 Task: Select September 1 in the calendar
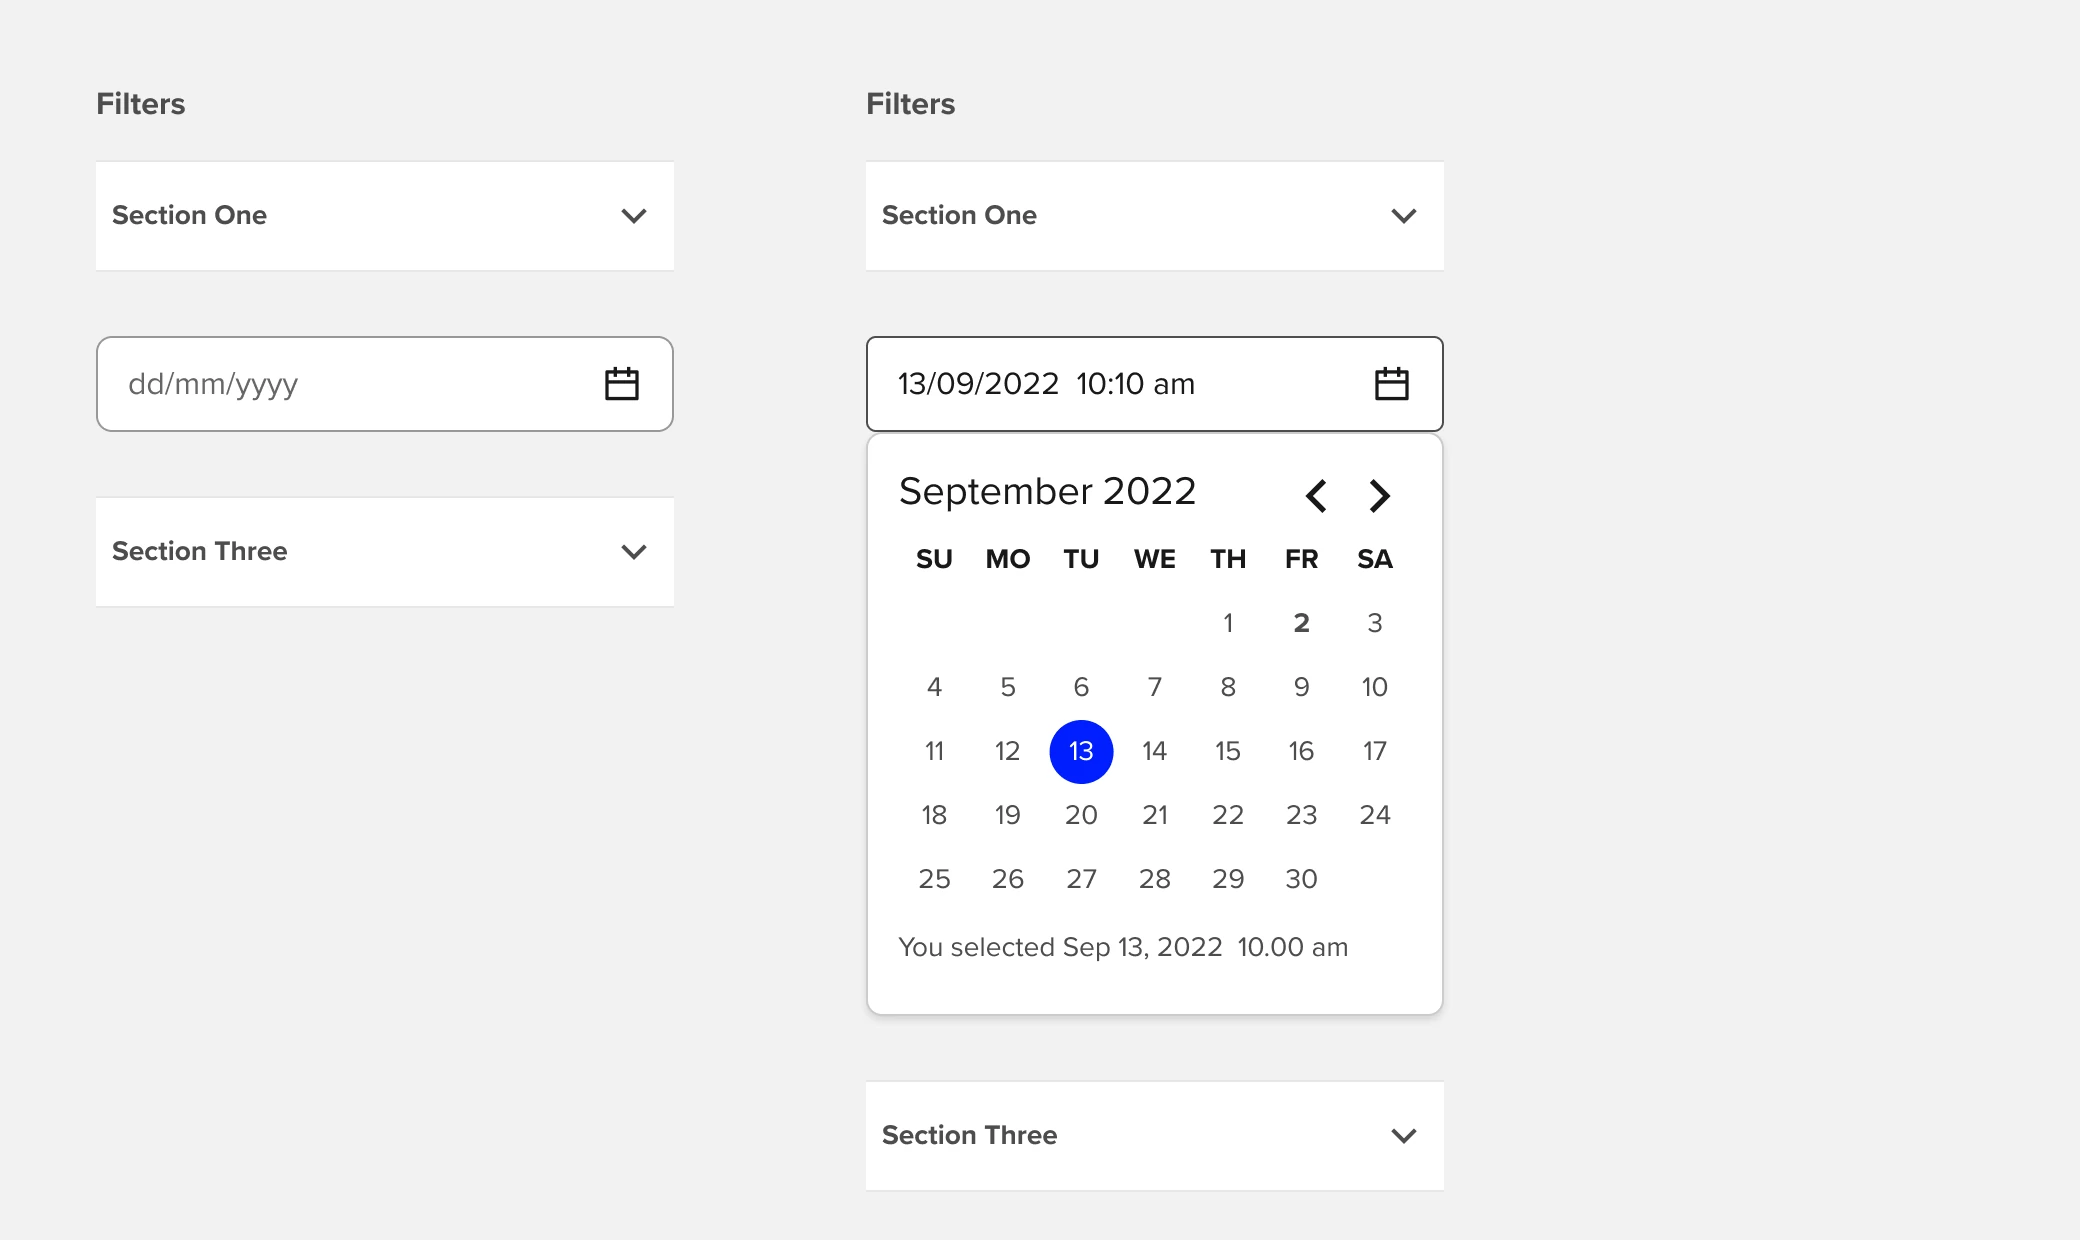(x=1228, y=622)
